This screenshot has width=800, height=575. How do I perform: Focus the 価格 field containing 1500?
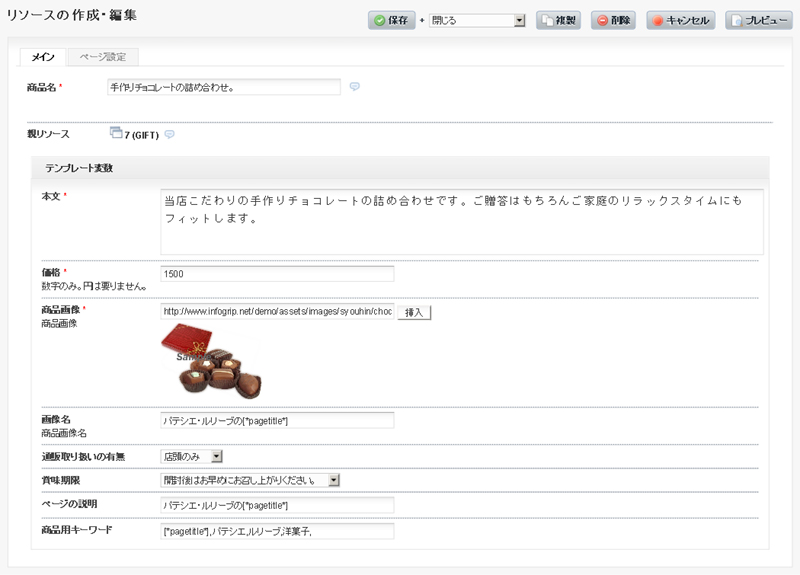[x=277, y=274]
